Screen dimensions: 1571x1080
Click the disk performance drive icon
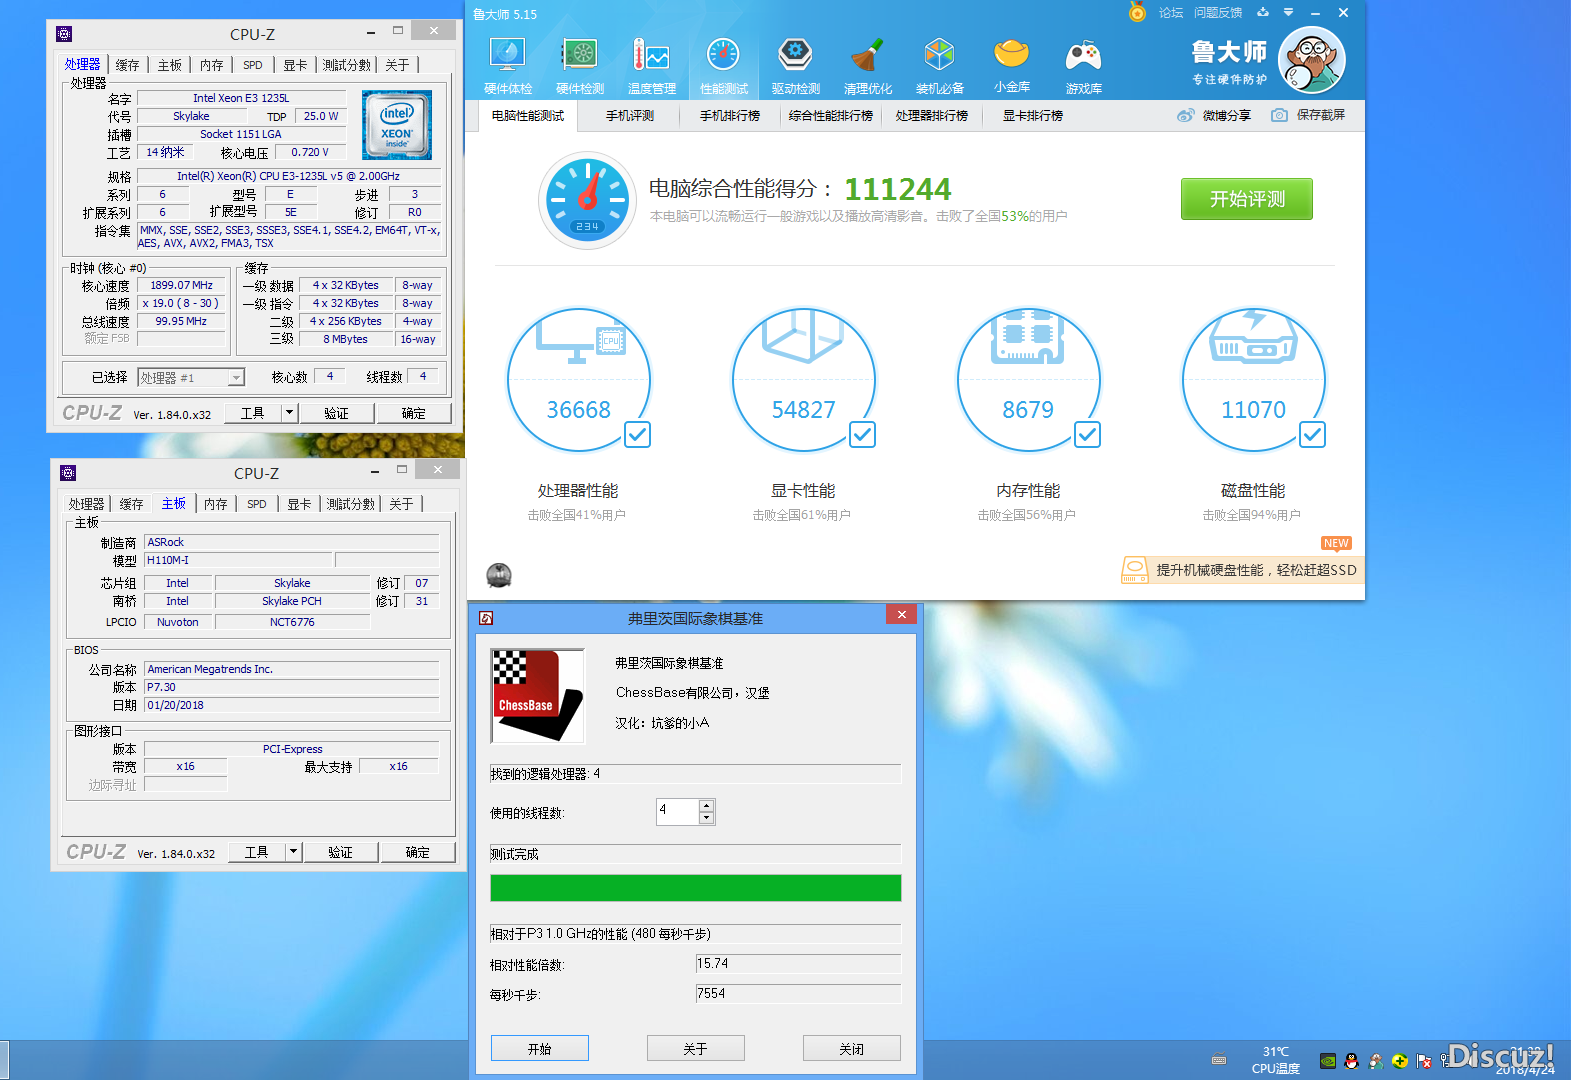click(1253, 337)
